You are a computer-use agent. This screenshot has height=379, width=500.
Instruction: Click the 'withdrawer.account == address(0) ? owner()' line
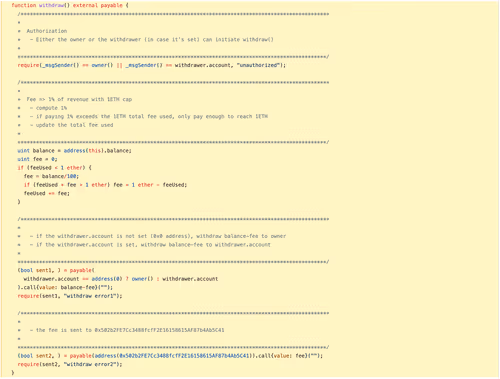coord(121,279)
